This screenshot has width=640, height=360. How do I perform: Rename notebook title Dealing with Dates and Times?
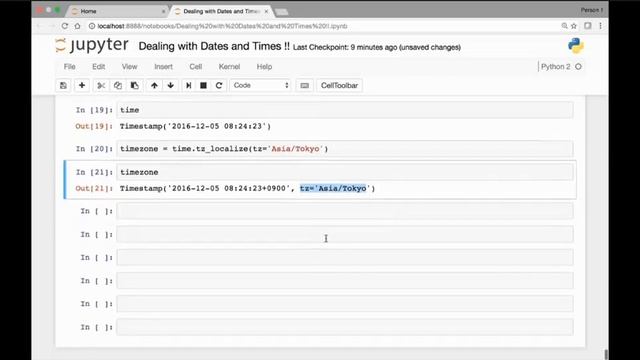214,46
